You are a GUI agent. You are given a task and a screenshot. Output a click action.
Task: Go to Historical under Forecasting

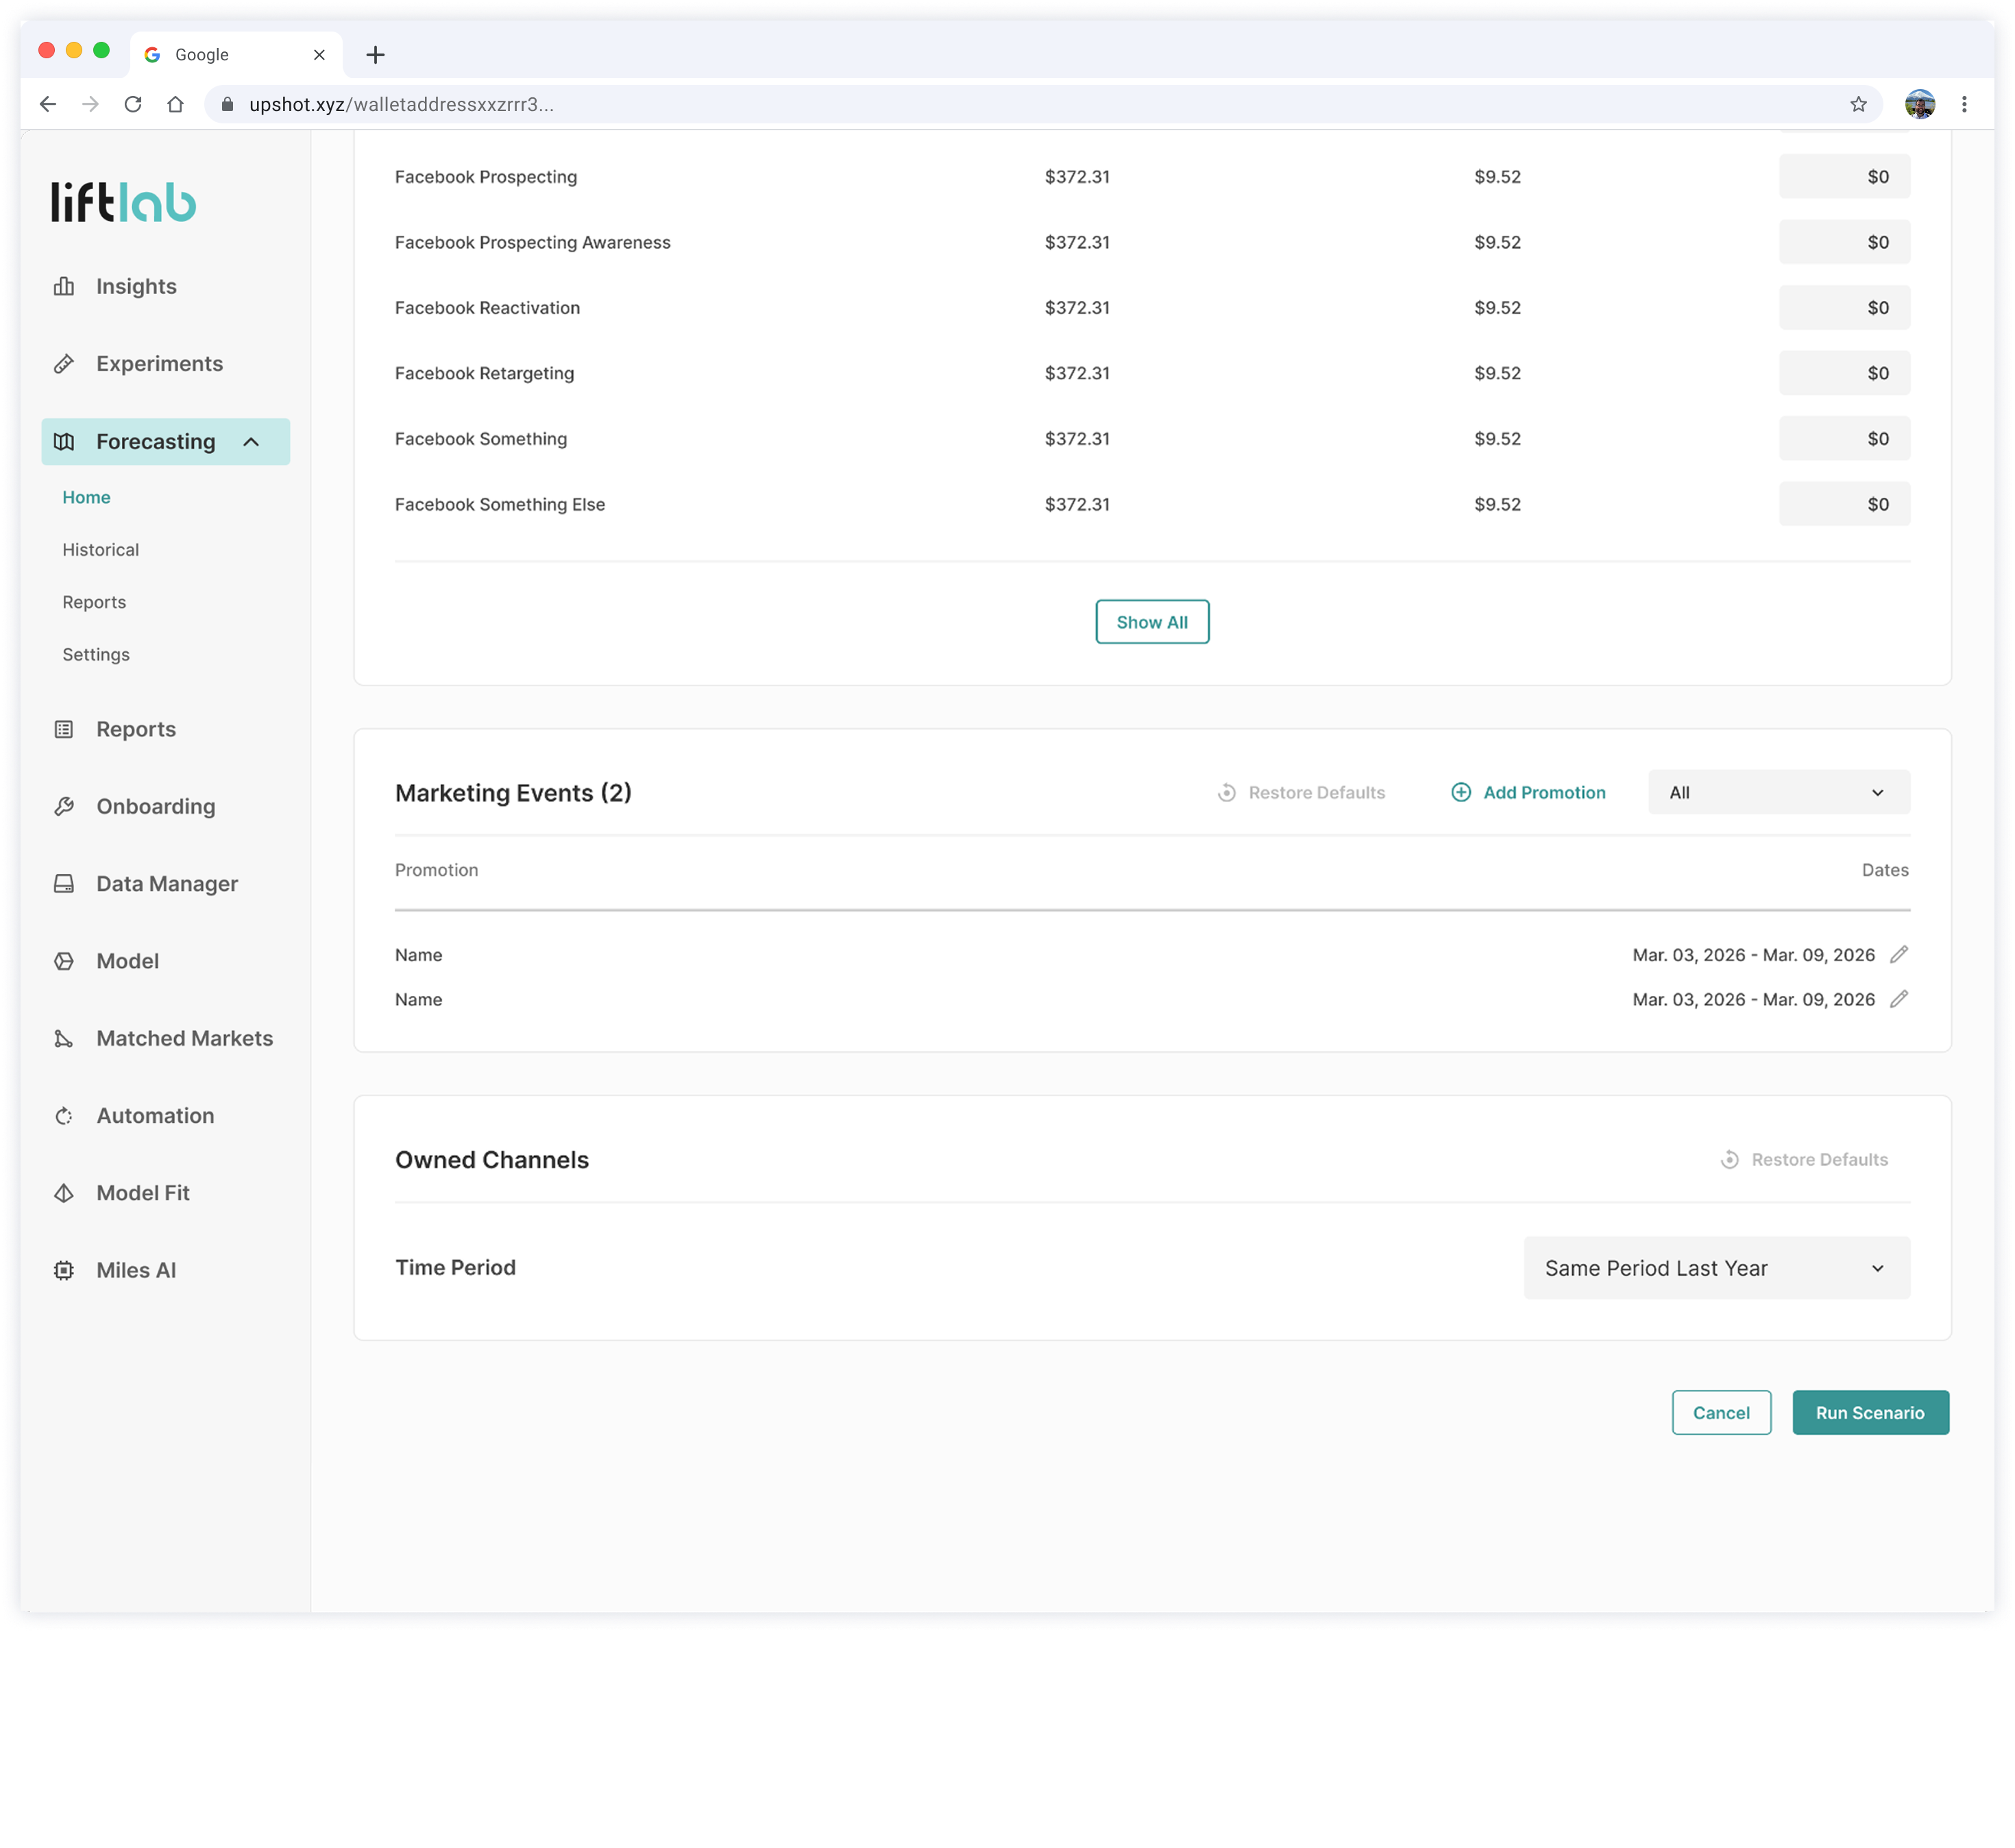pos(101,550)
